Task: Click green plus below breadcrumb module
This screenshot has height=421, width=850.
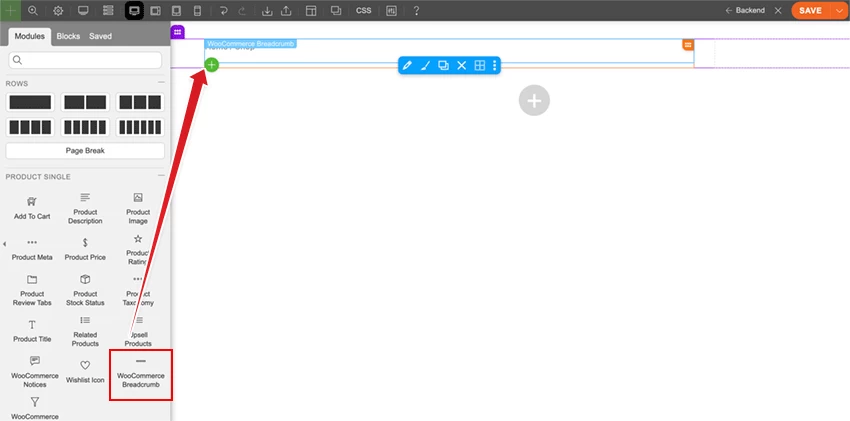Action: pos(211,65)
